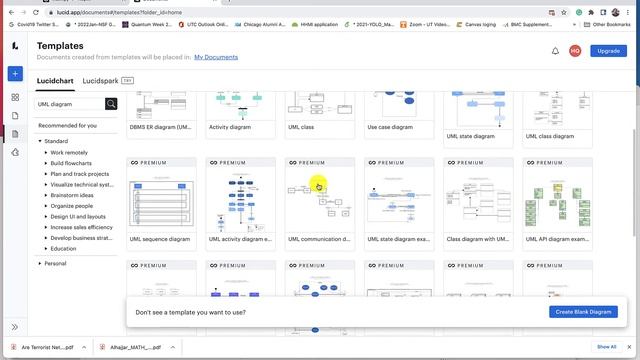
Task: Open the HO user avatar menu
Action: [575, 51]
